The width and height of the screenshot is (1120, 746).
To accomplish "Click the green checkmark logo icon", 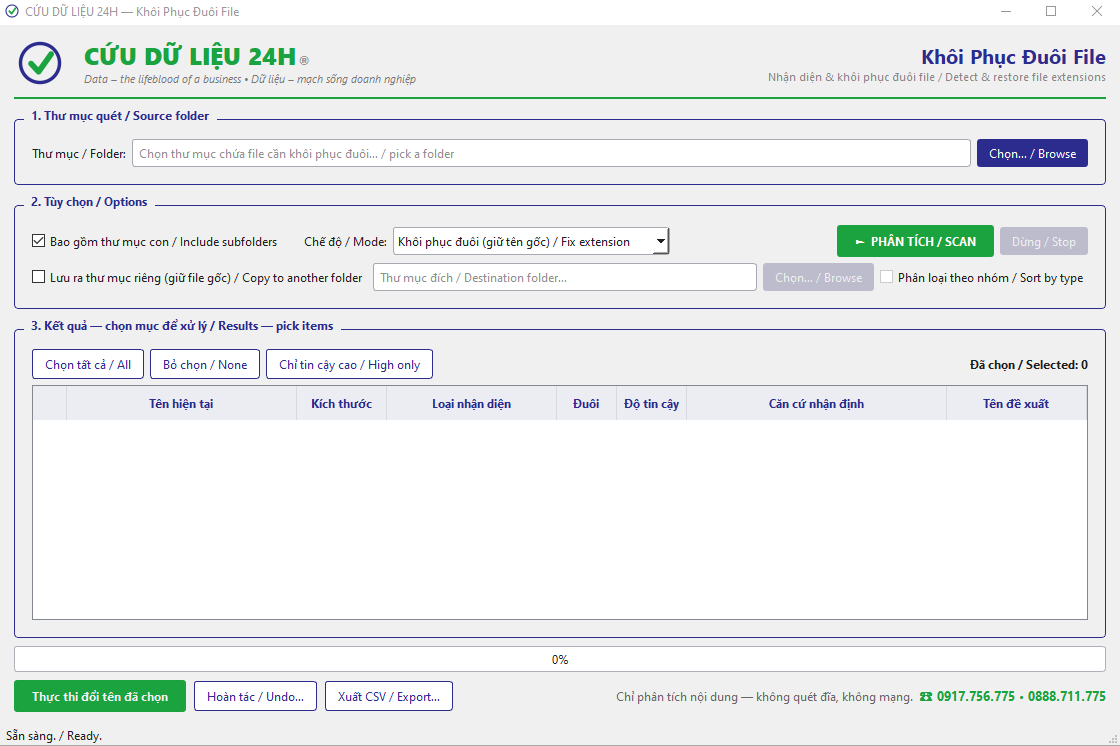I will coord(40,63).
